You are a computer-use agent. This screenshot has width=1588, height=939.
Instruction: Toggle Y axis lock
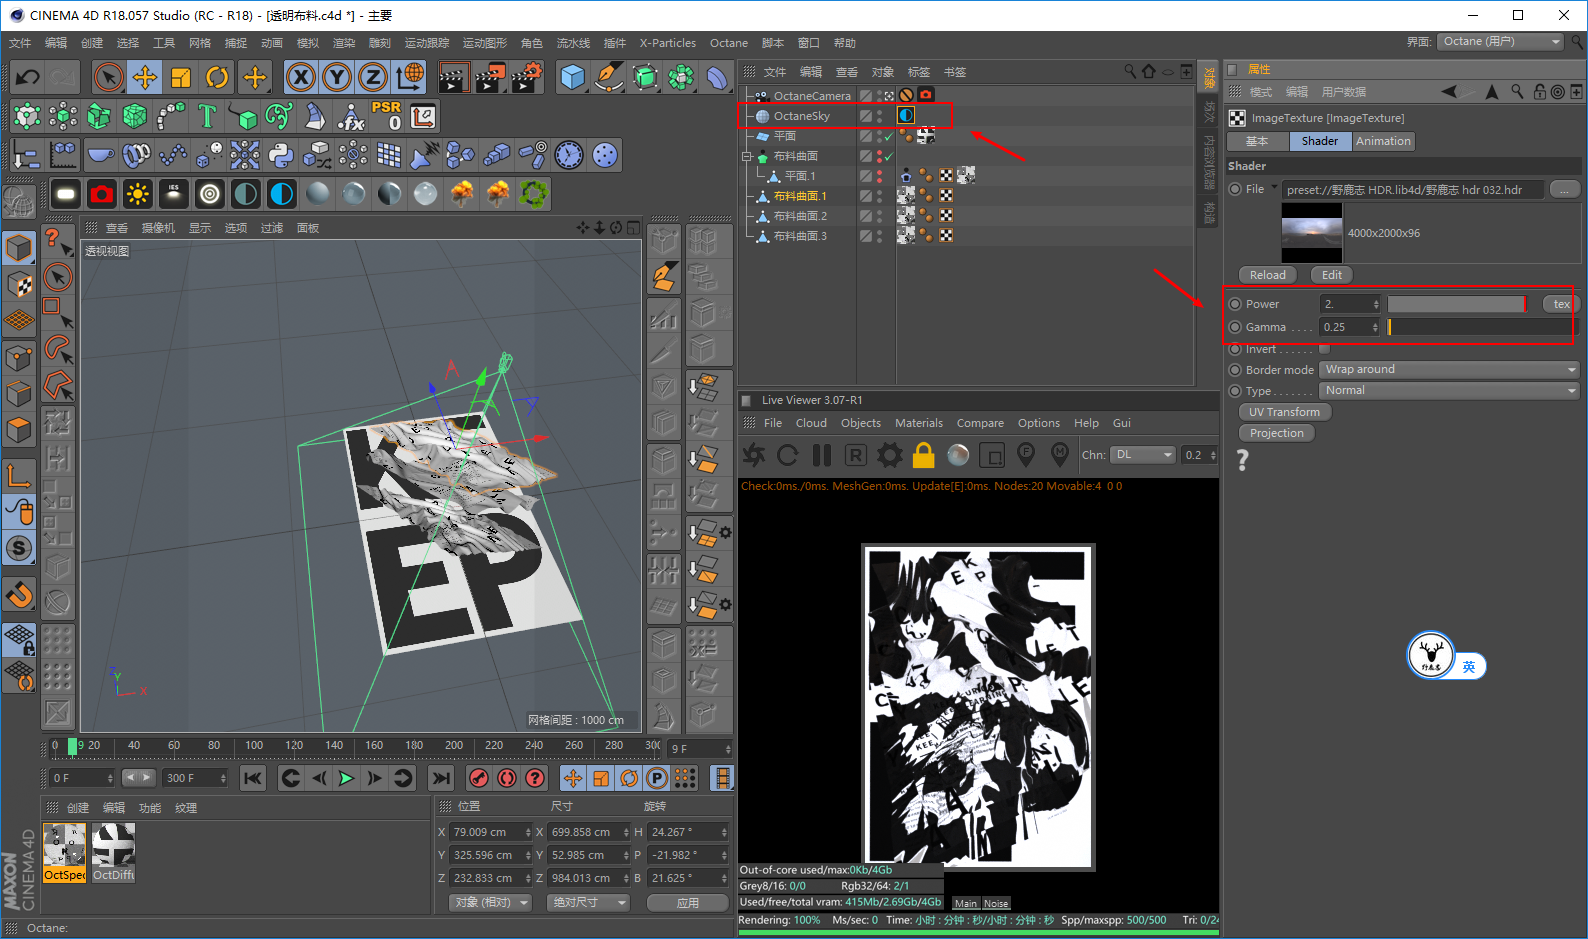(x=337, y=77)
